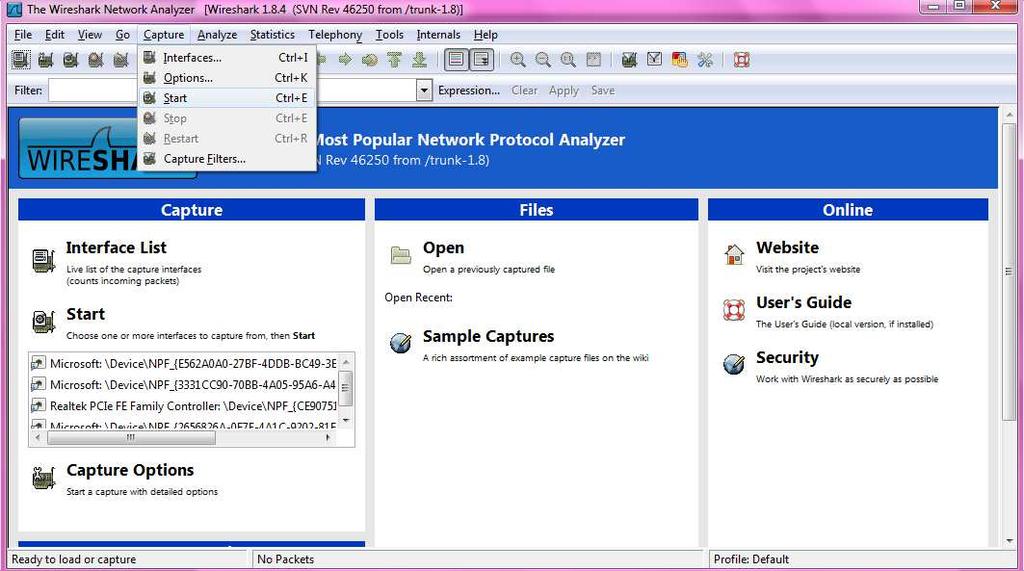Open the Statistics menu

pyautogui.click(x=272, y=35)
